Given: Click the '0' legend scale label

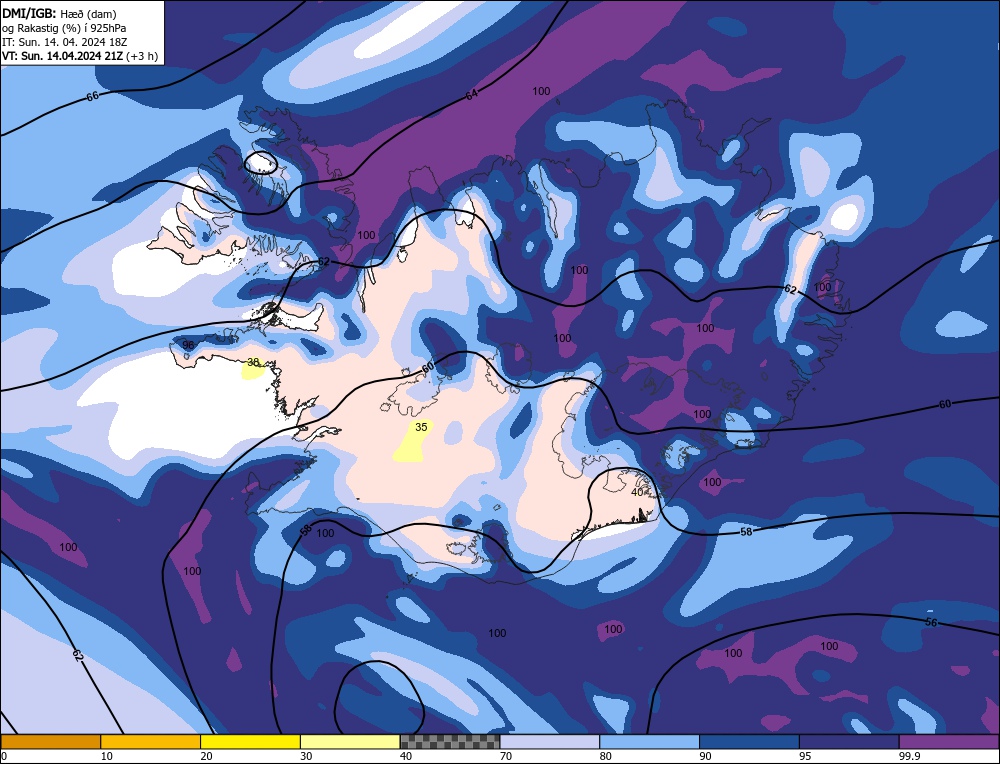Looking at the screenshot, I should pyautogui.click(x=4, y=756).
